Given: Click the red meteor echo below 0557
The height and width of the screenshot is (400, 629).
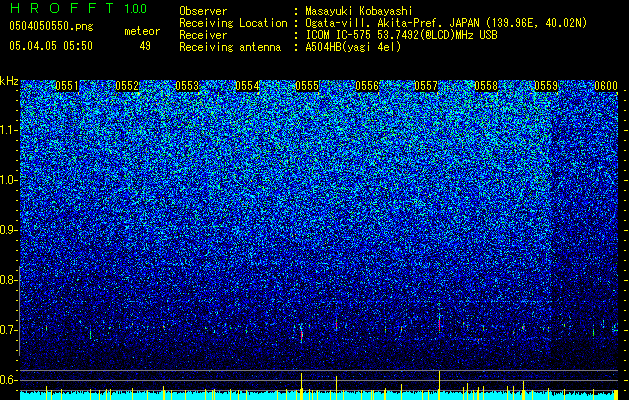Looking at the screenshot, I should click(440, 324).
